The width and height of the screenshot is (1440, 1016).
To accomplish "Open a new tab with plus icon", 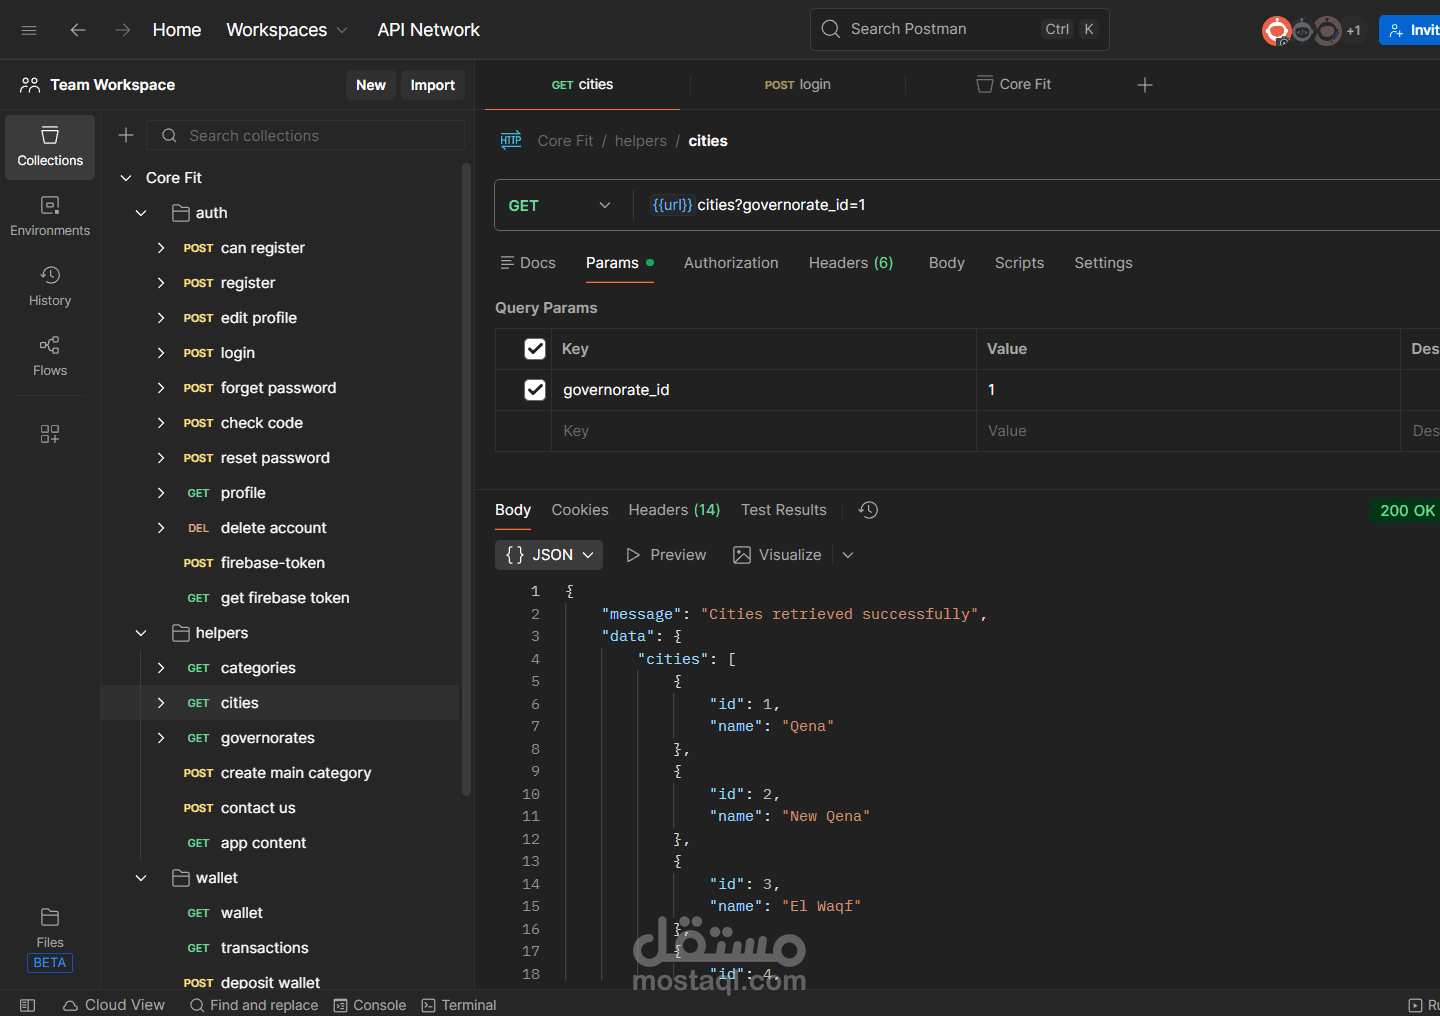I will click(1145, 85).
